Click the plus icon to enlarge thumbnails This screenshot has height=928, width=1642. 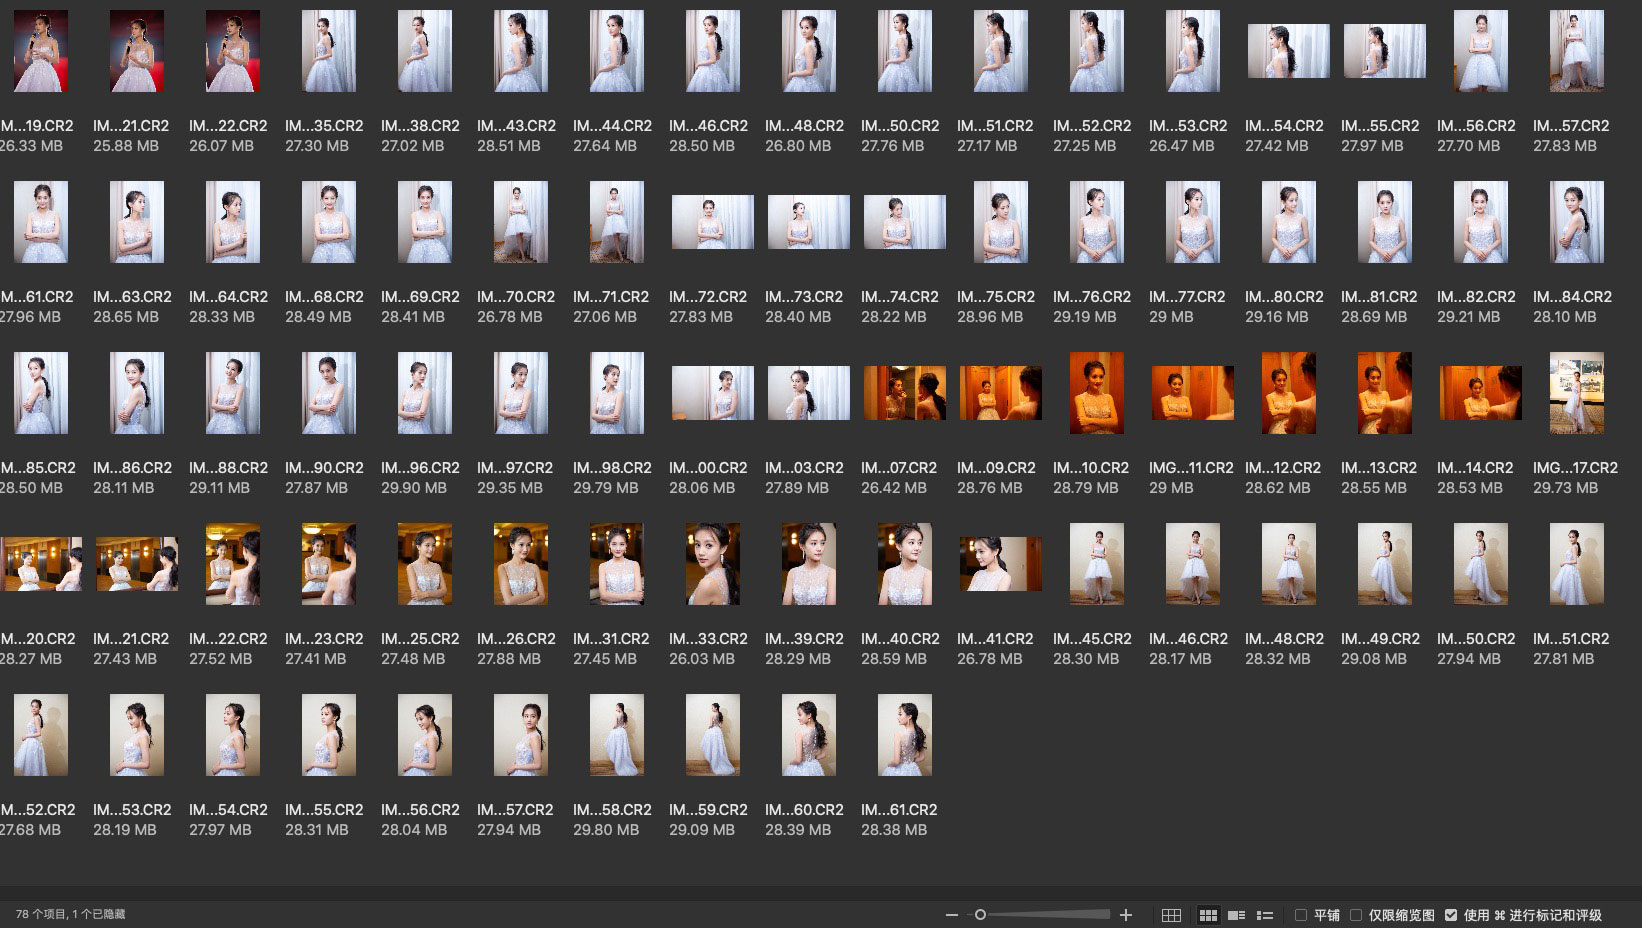pyautogui.click(x=1126, y=915)
